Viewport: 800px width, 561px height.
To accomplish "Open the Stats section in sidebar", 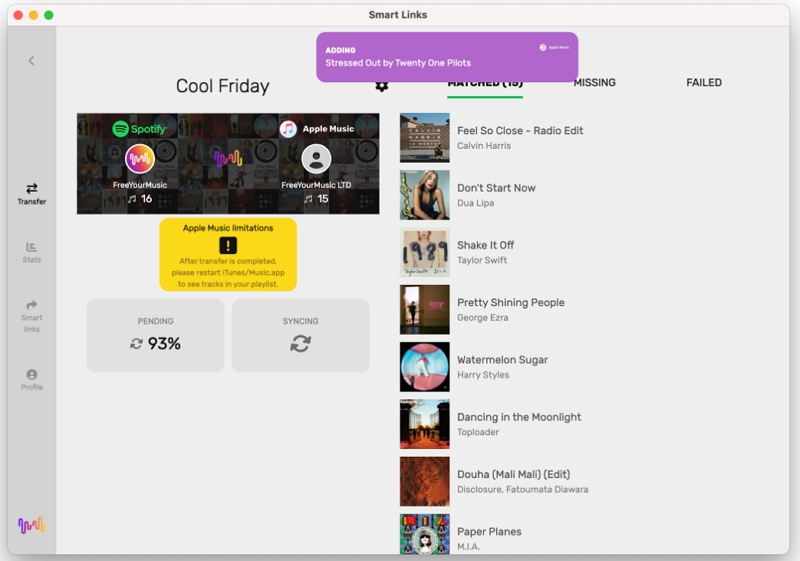I will [31, 252].
